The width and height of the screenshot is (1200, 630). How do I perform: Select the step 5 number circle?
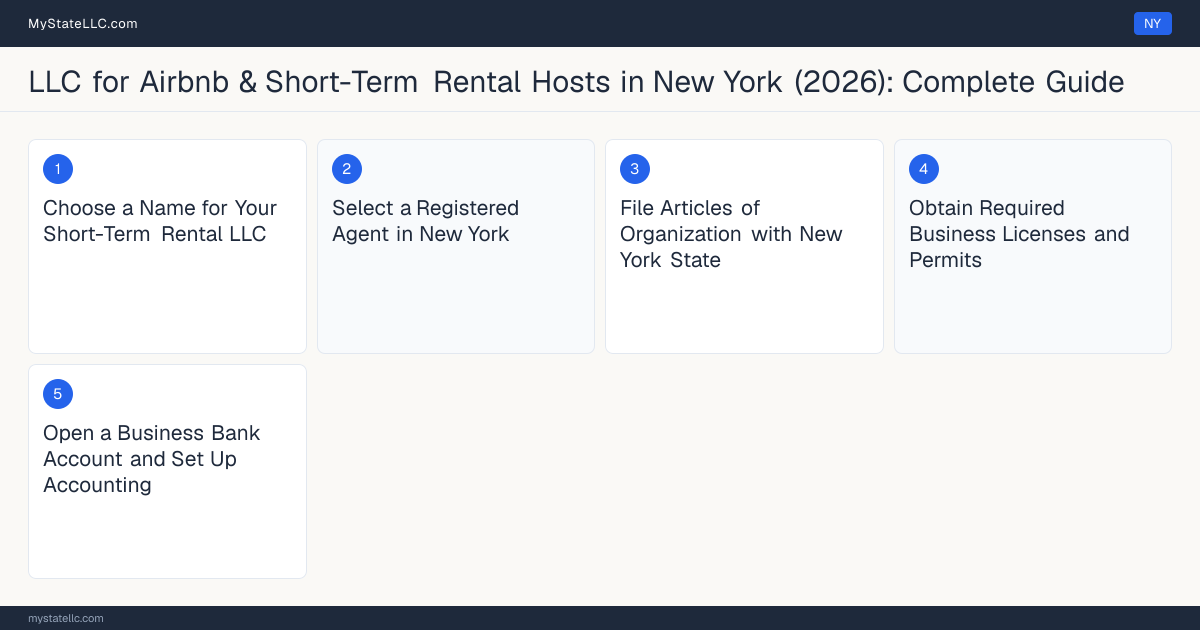(x=58, y=394)
